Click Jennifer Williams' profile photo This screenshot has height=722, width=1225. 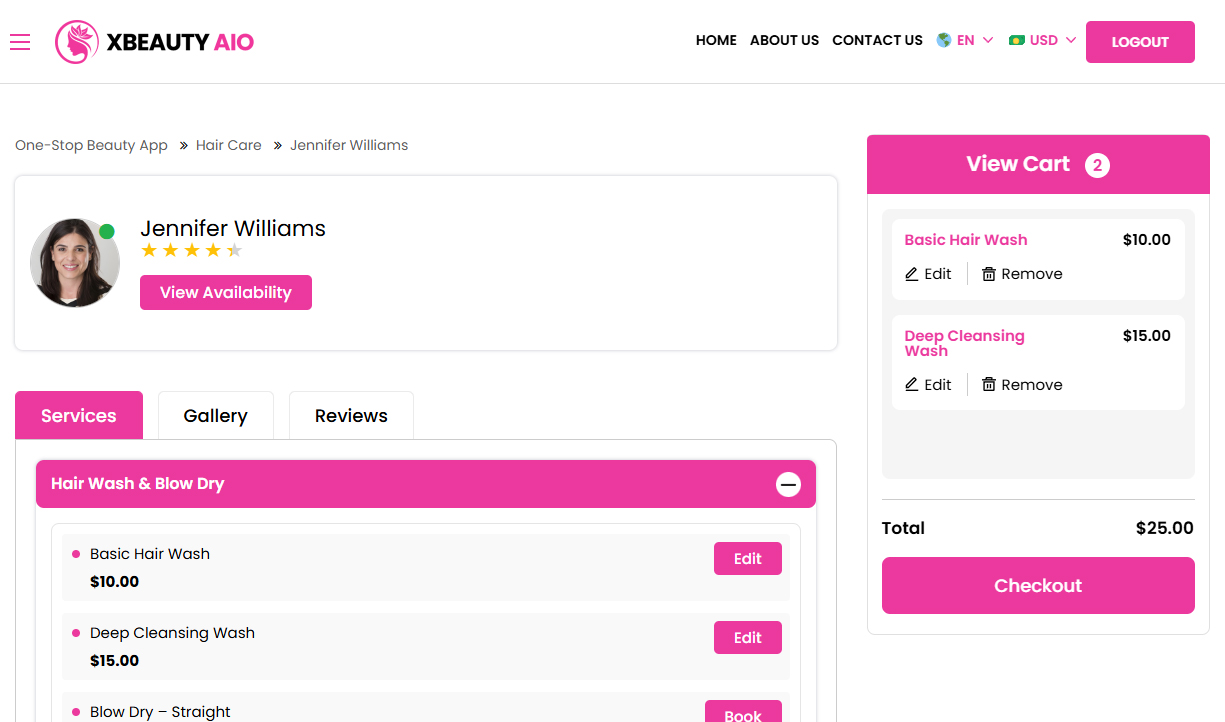tap(75, 263)
